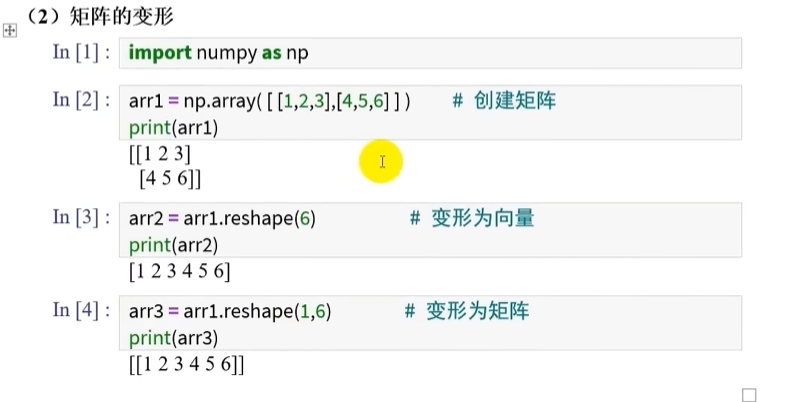The height and width of the screenshot is (402, 792).
Task: Click the table resize handle square
Action: click(x=749, y=394)
